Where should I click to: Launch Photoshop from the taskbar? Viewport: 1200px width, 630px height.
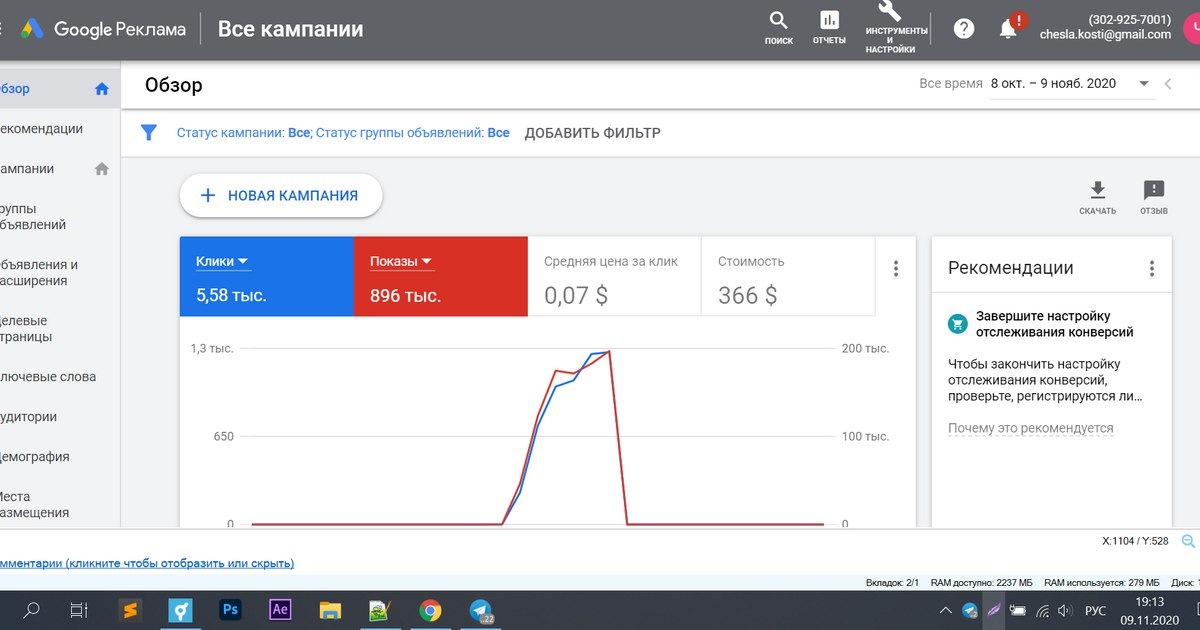click(230, 610)
